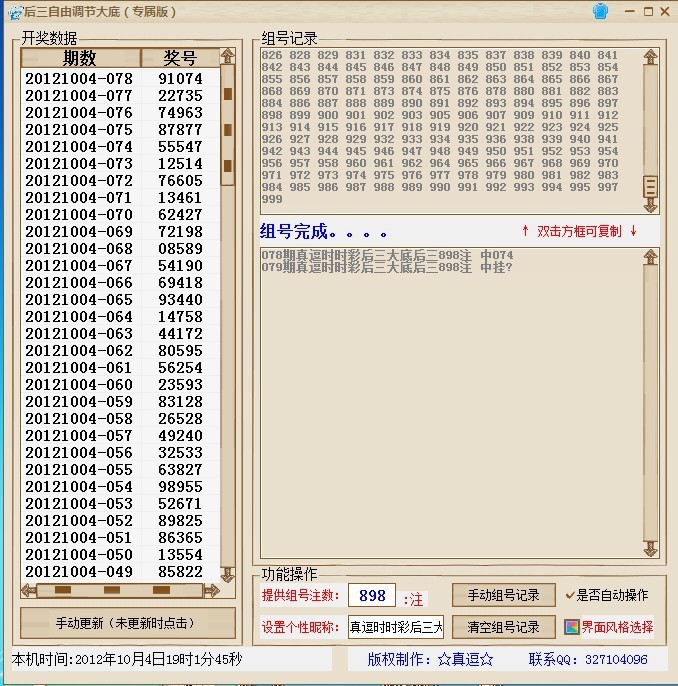Select row 20121004-062
678x686 pixels.
[120, 350]
